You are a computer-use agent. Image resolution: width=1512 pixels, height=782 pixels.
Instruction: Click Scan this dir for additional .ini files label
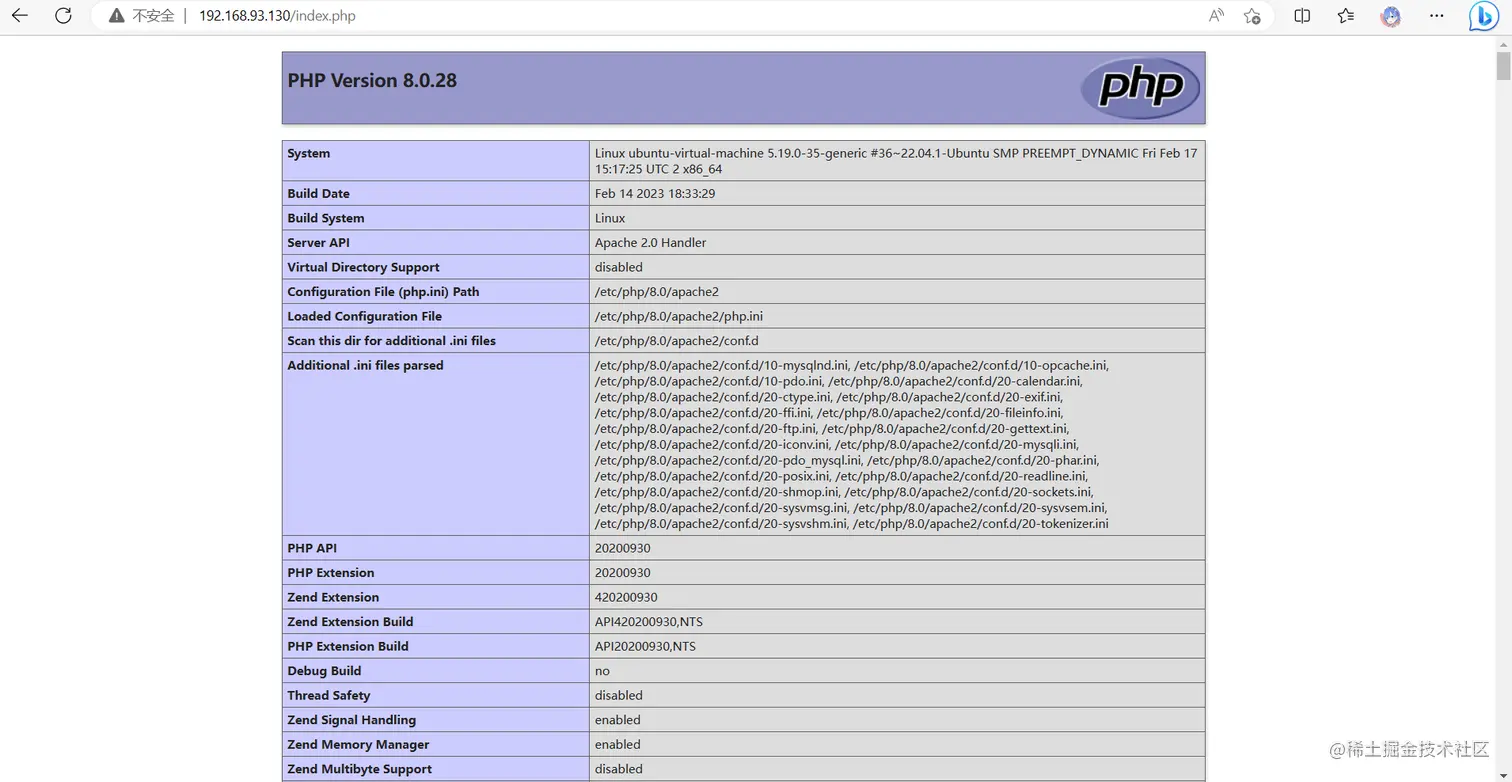[x=391, y=340]
